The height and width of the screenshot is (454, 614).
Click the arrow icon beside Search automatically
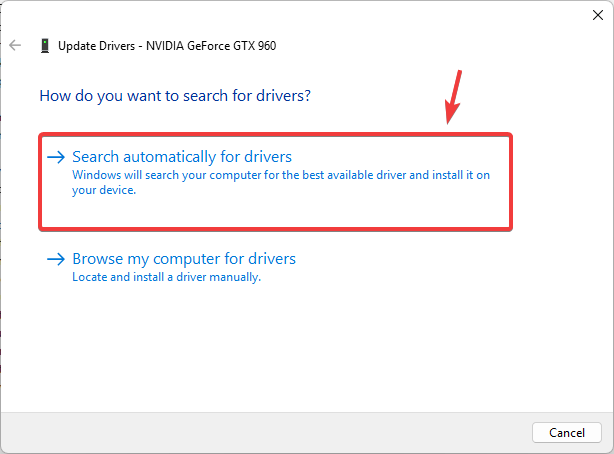56,157
